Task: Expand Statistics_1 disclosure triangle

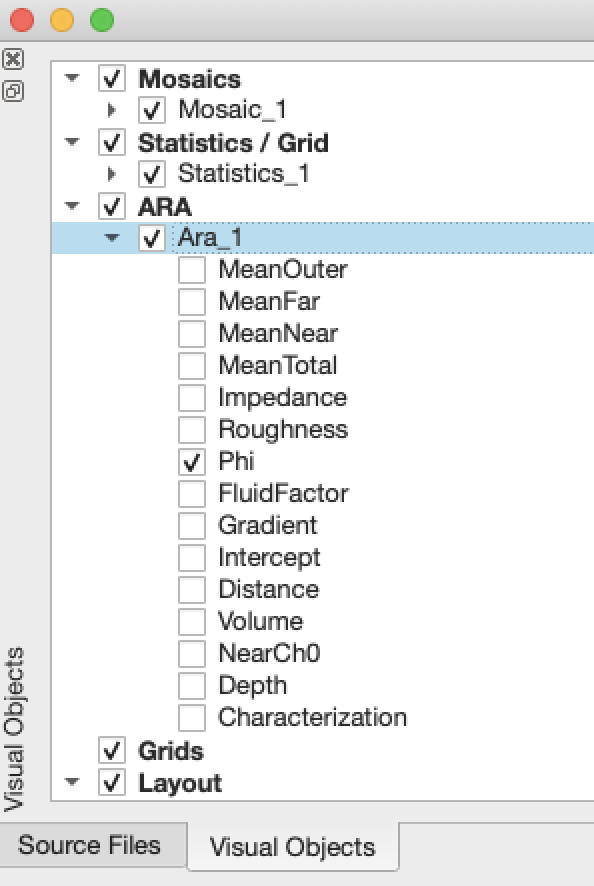Action: pyautogui.click(x=112, y=173)
